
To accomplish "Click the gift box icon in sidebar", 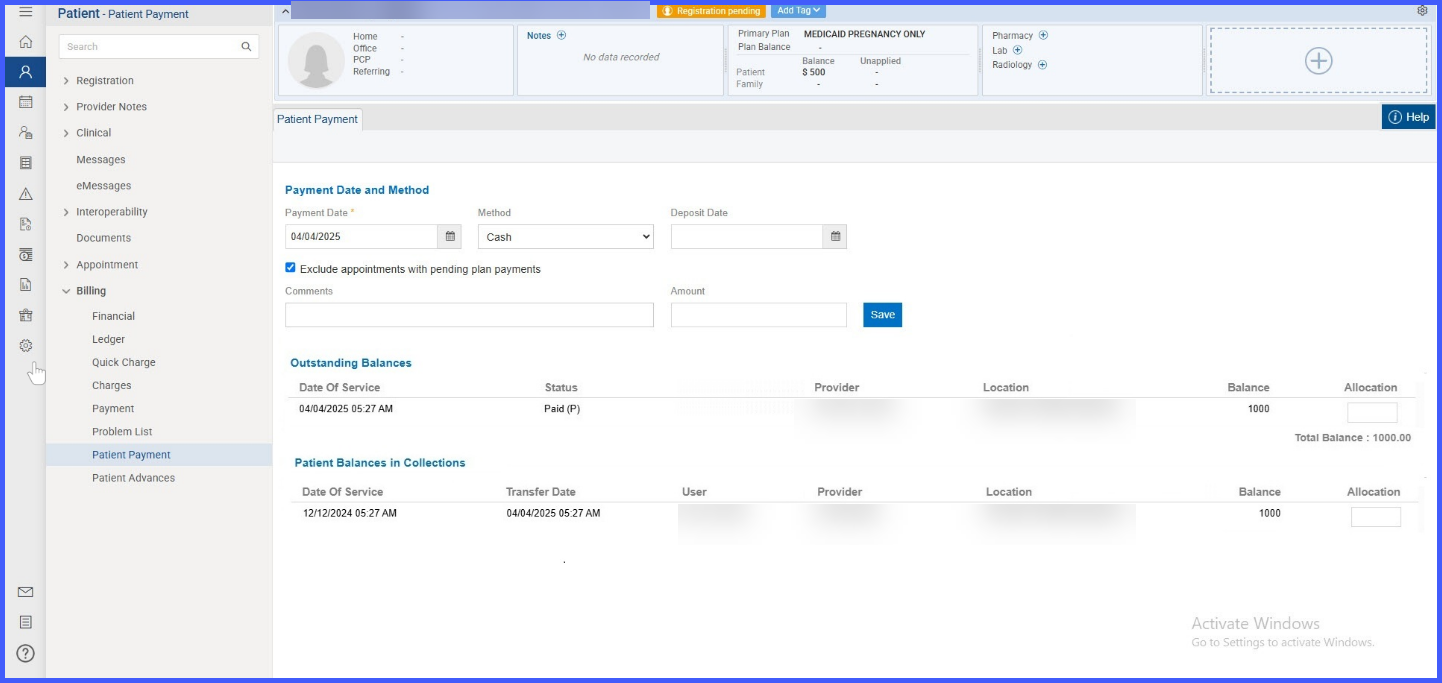I will 26,315.
